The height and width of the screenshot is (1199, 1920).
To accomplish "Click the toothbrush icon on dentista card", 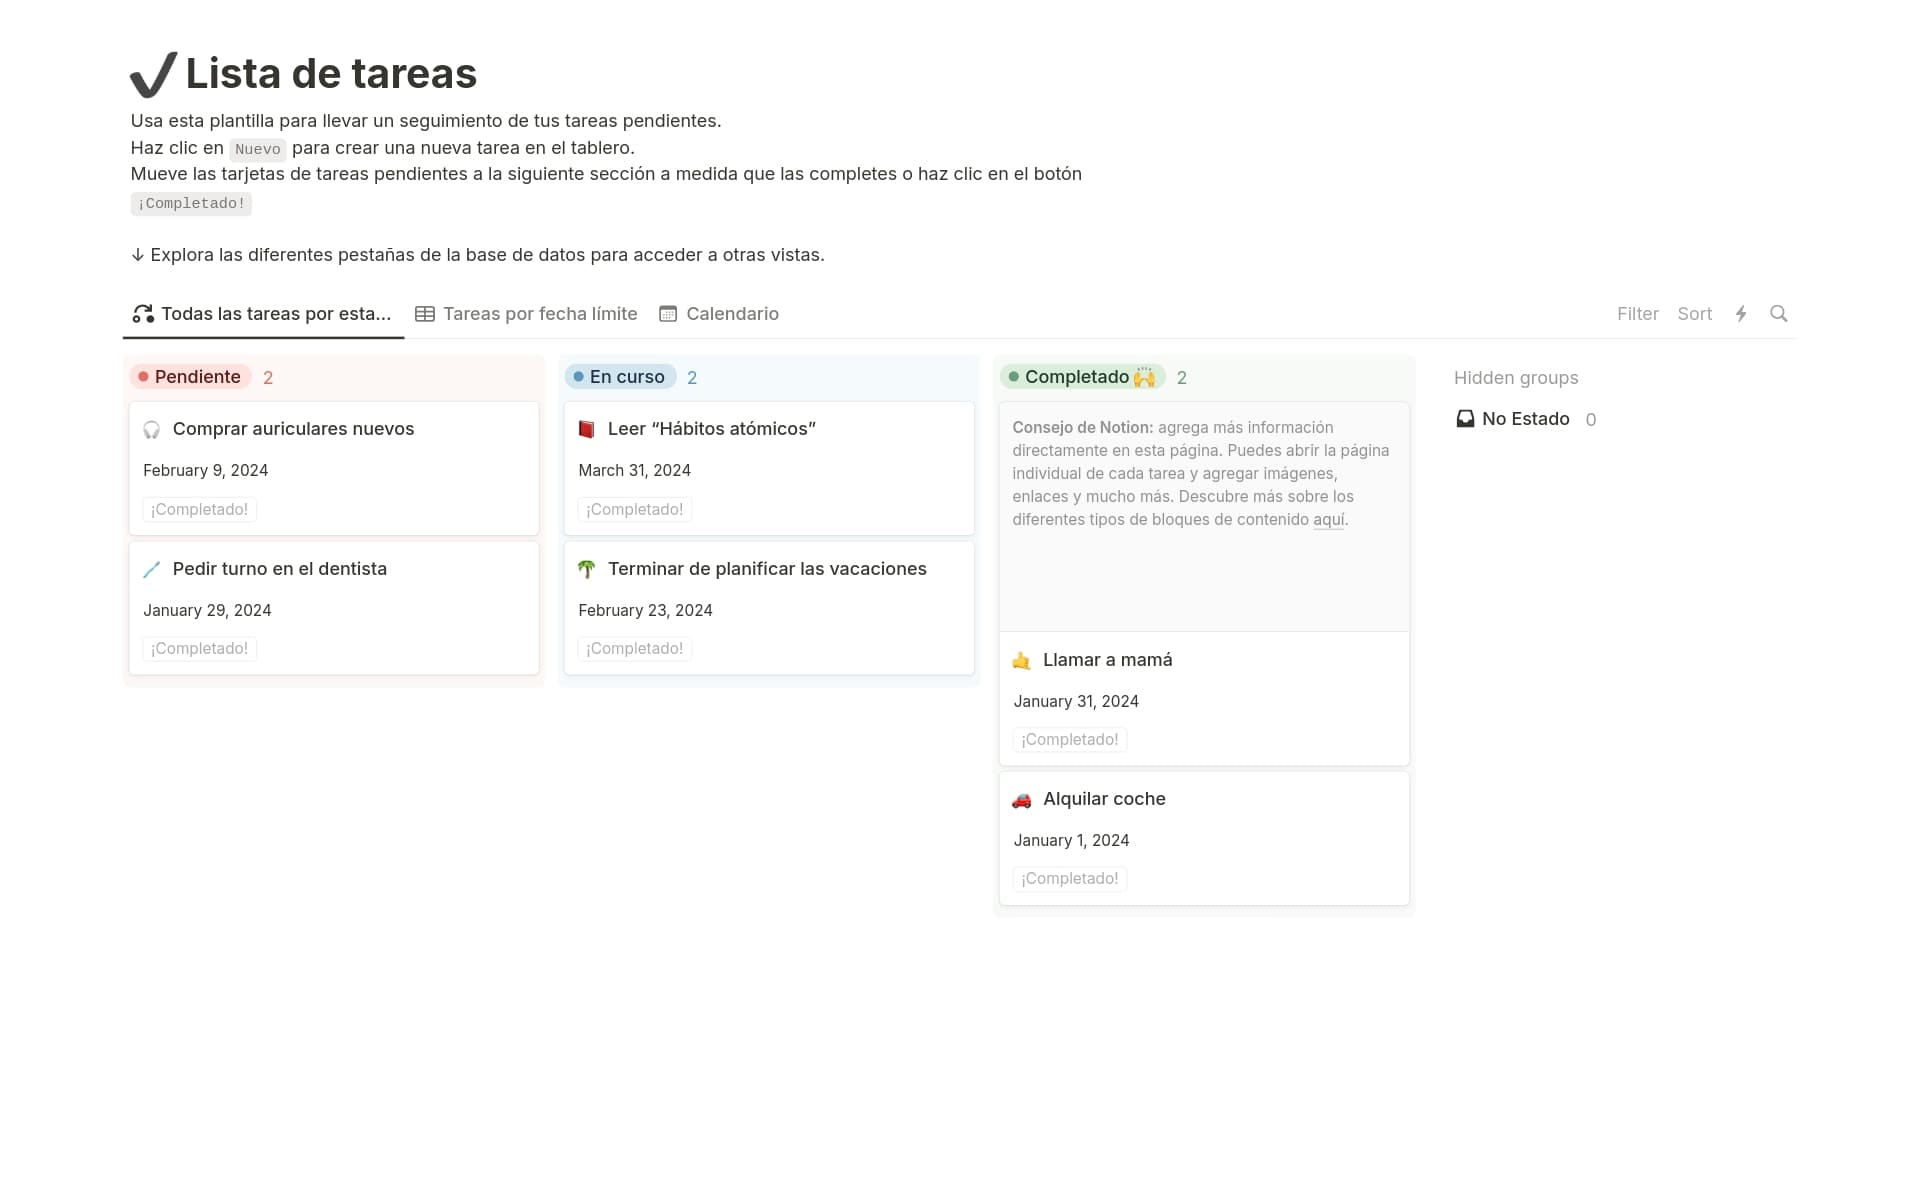I will pos(152,569).
